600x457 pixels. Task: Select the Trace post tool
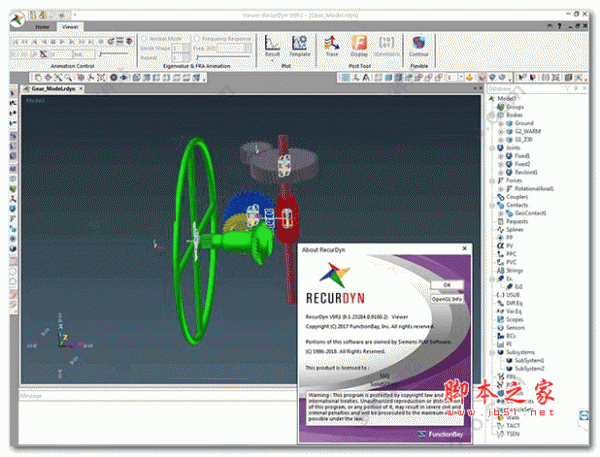coord(332,46)
